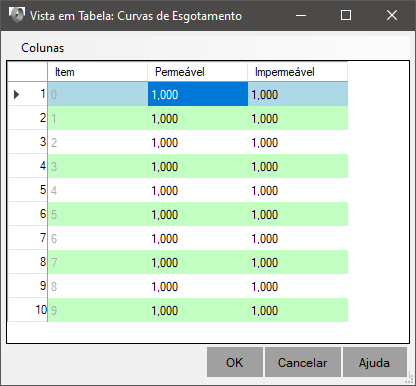
Task: Select Impermeável cell in row 4
Action: point(298,166)
